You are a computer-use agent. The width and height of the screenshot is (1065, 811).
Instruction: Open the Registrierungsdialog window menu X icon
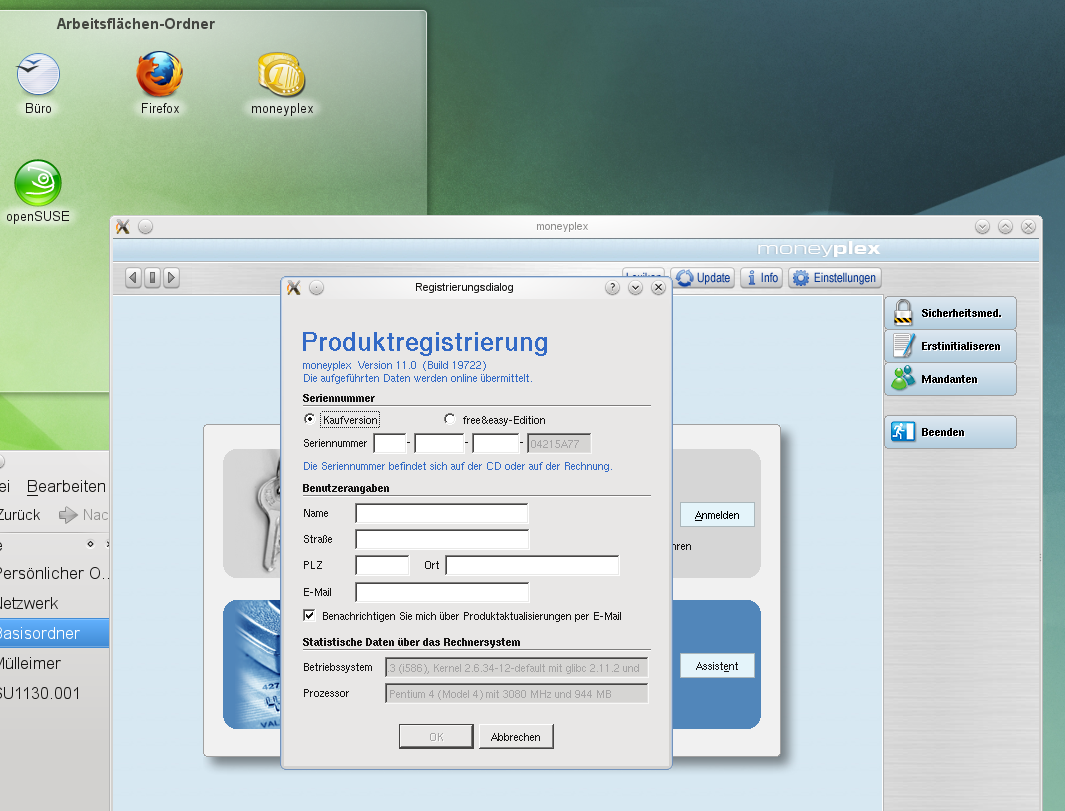click(294, 287)
